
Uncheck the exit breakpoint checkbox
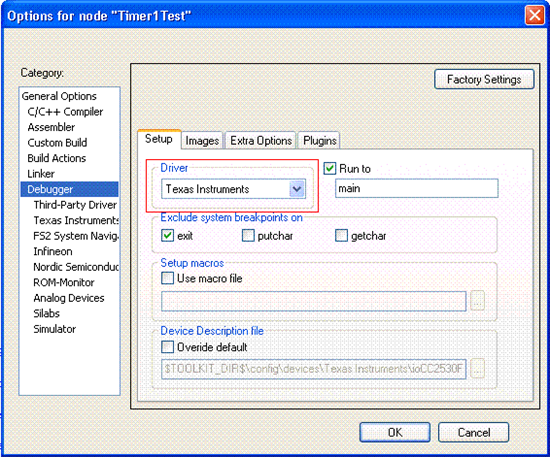[167, 235]
